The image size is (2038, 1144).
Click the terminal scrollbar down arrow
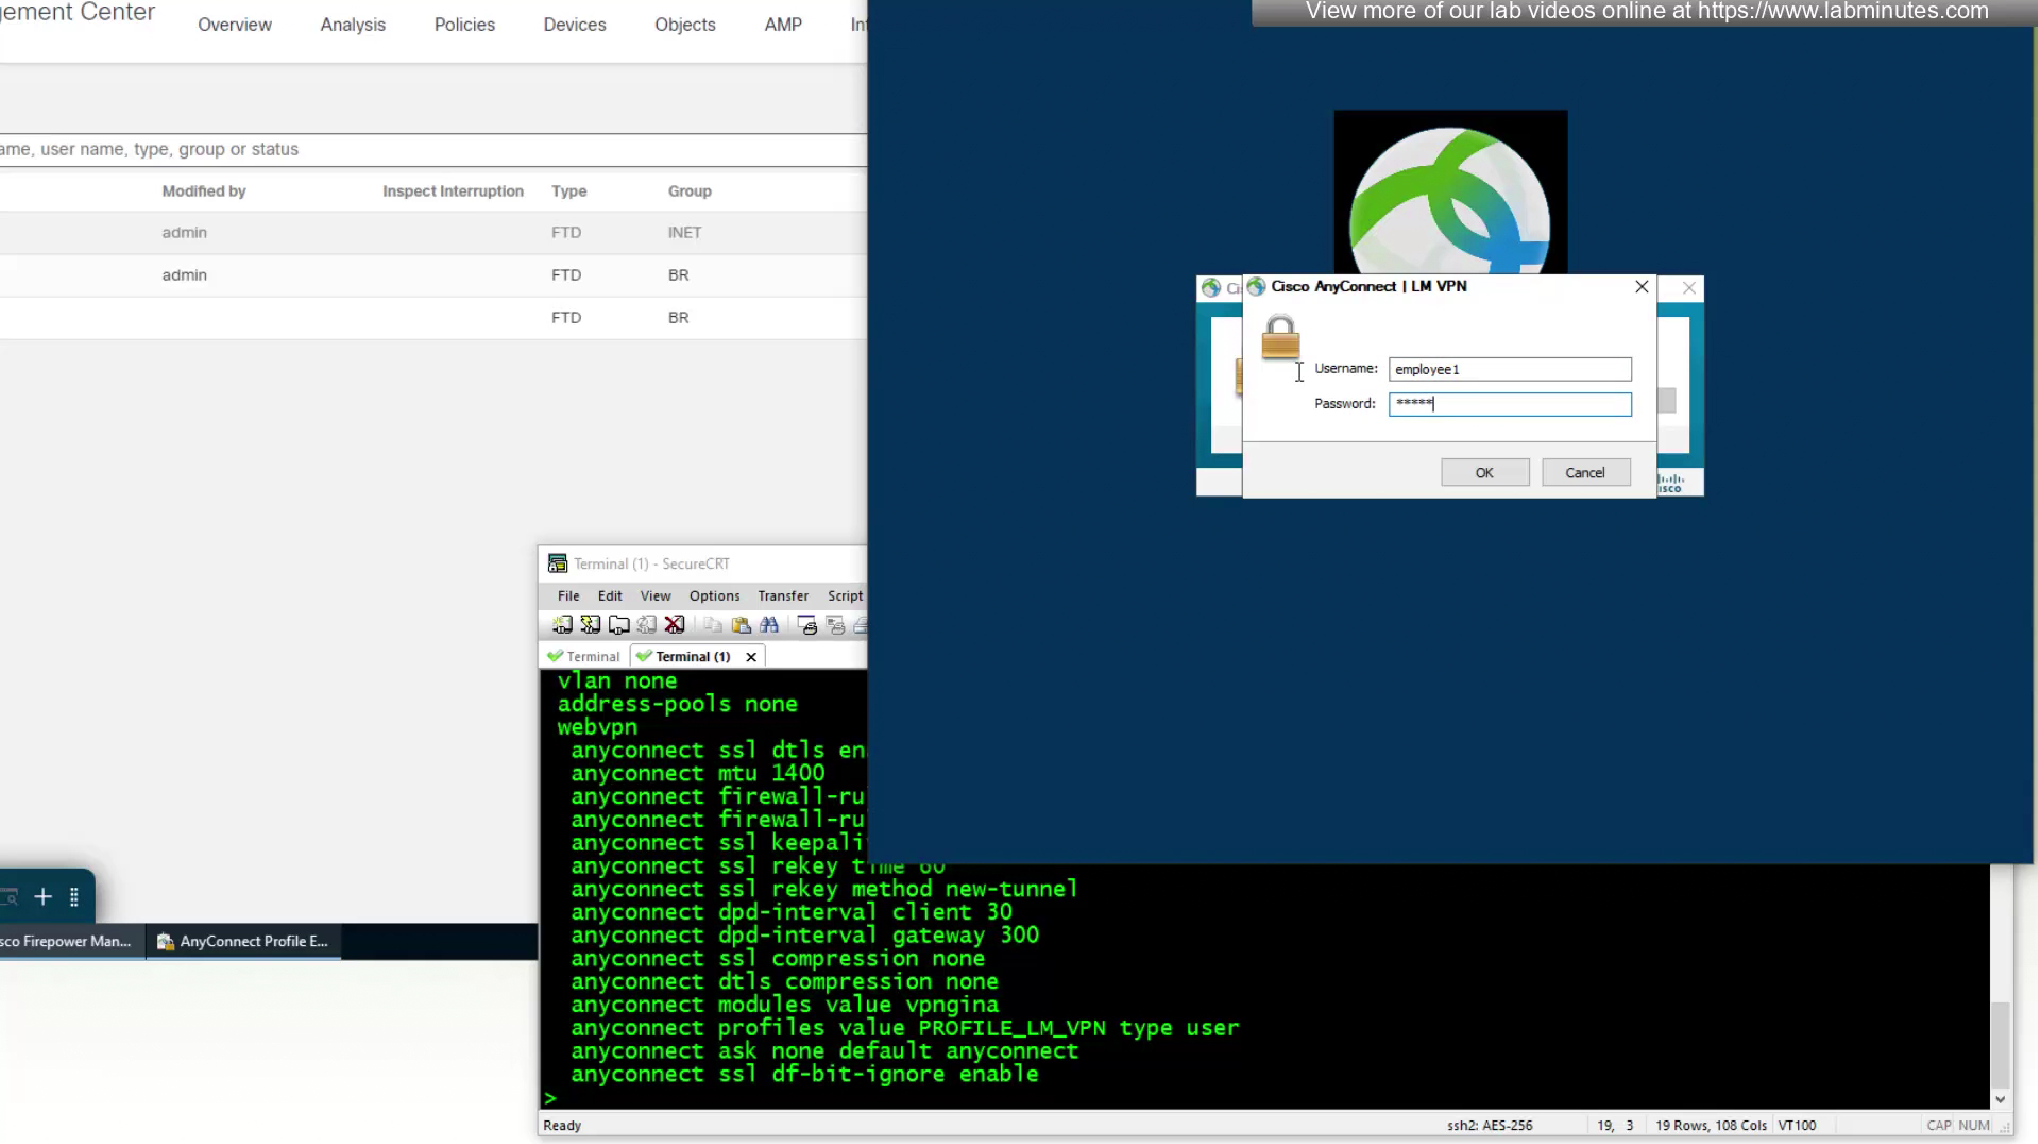(x=1999, y=1099)
